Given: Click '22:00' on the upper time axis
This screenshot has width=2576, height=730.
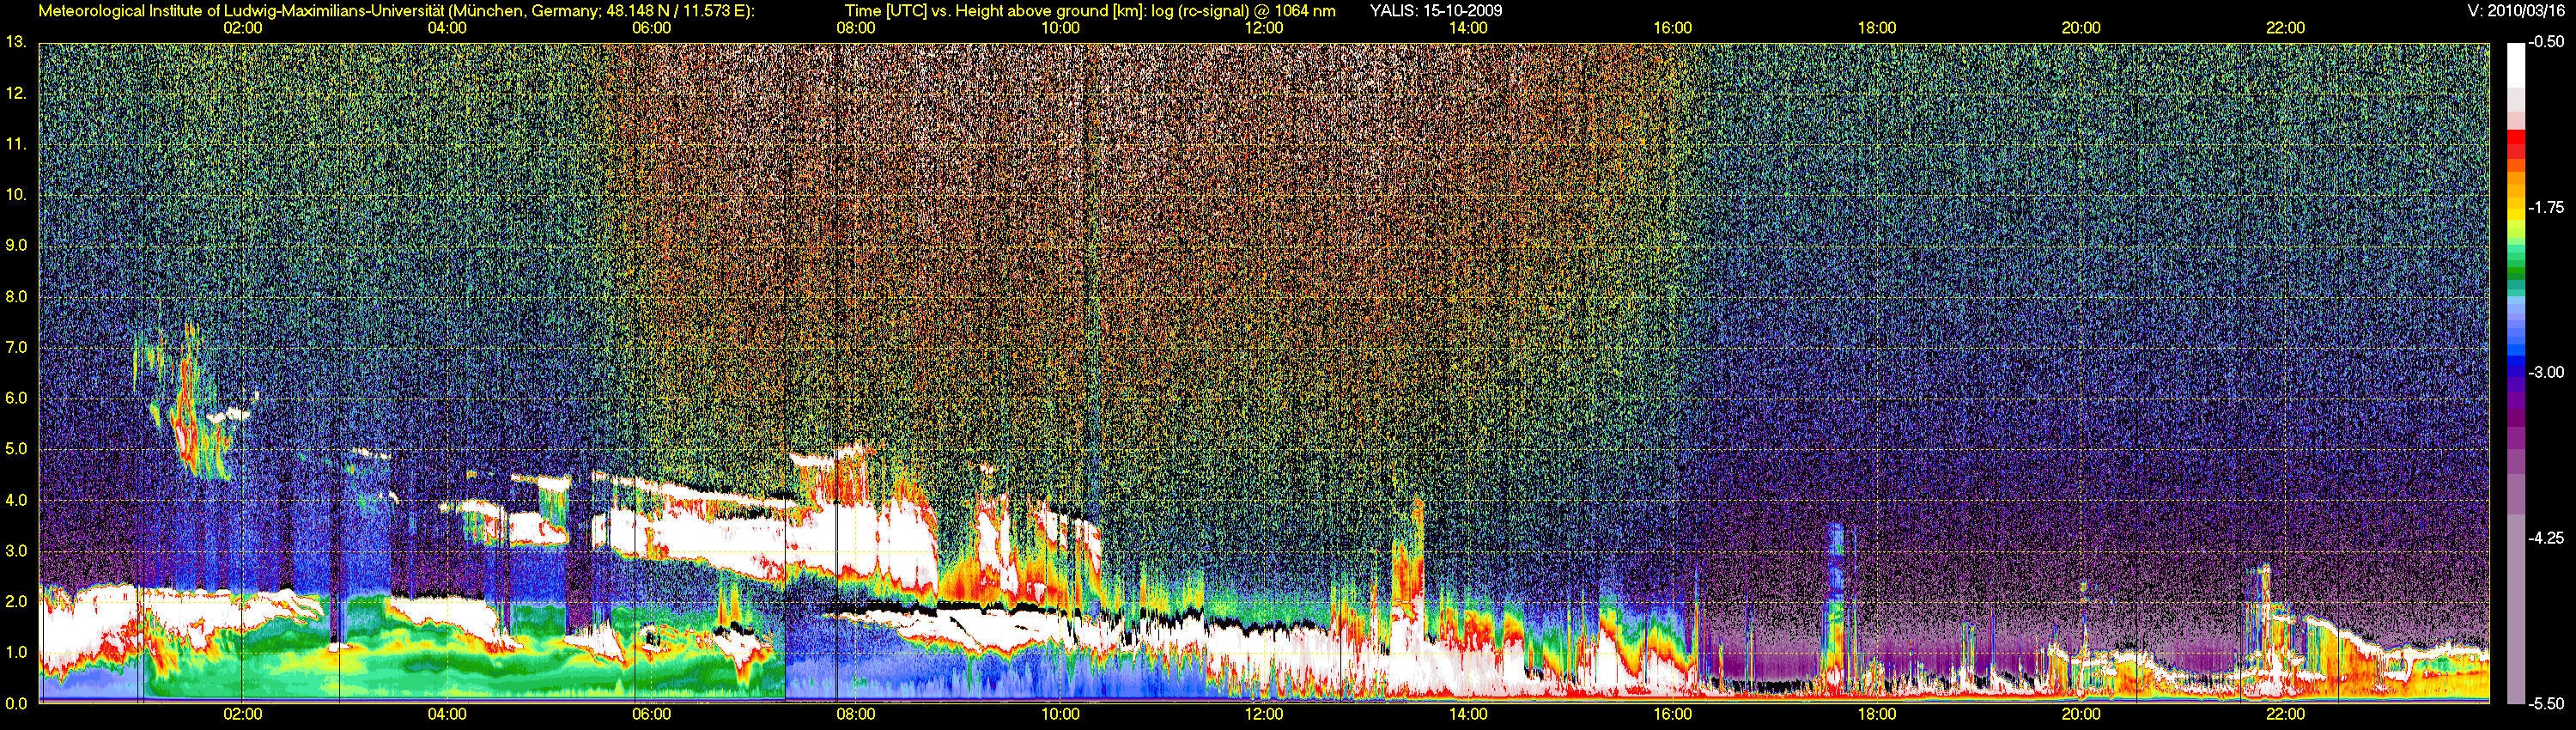Looking at the screenshot, I should [x=2285, y=28].
